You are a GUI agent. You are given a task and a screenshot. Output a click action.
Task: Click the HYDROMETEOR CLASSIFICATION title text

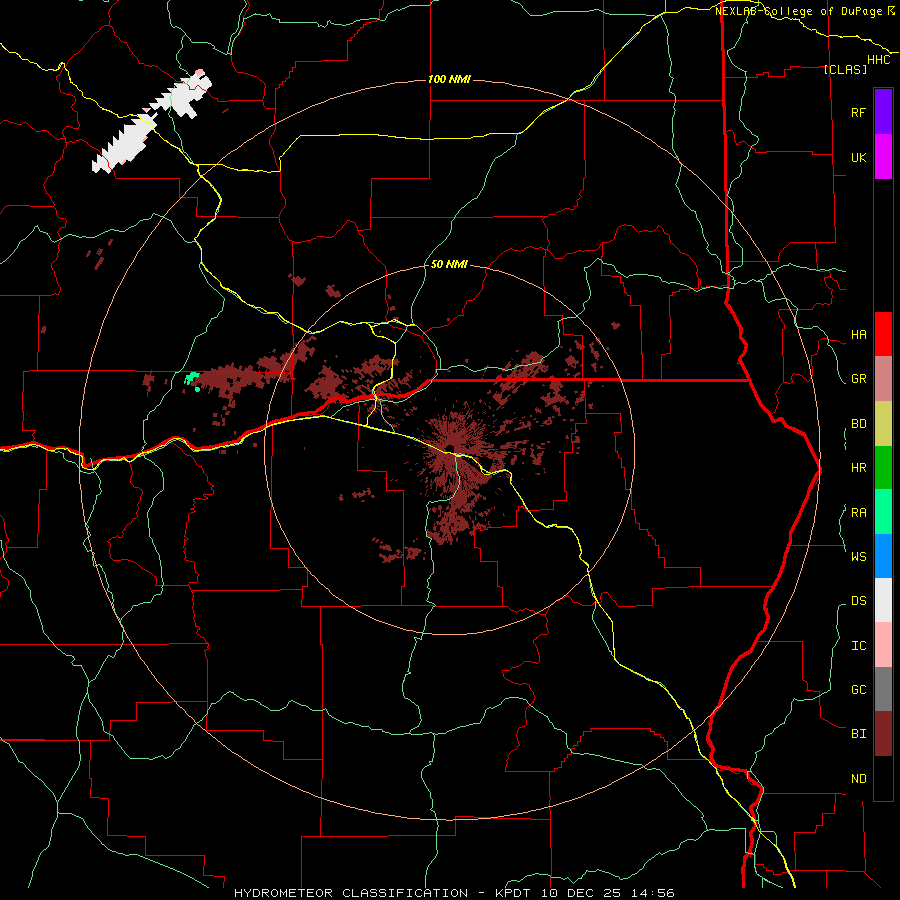click(351, 893)
